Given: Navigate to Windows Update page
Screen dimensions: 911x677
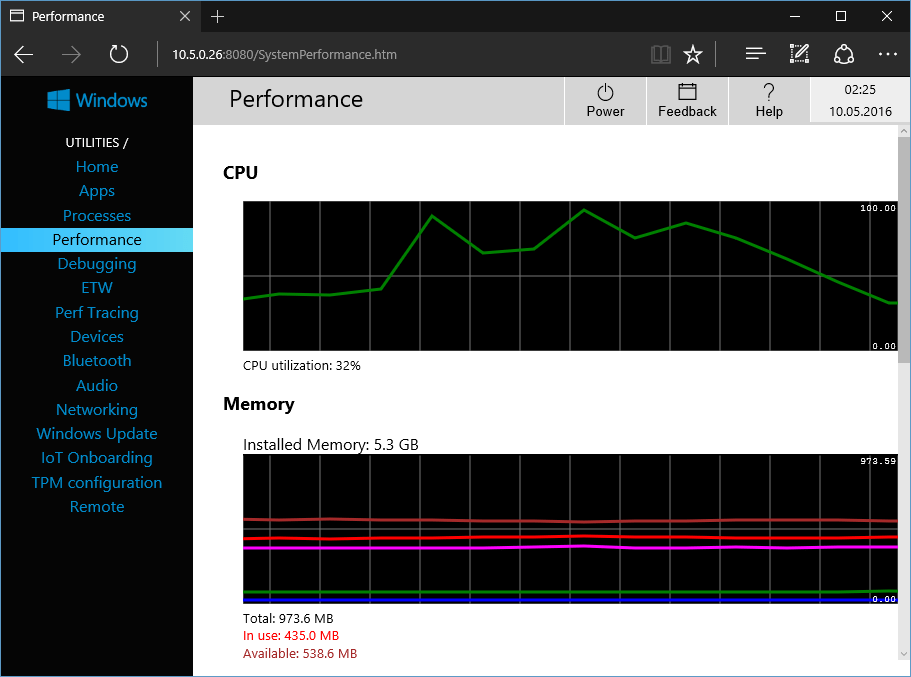Looking at the screenshot, I should click(97, 434).
